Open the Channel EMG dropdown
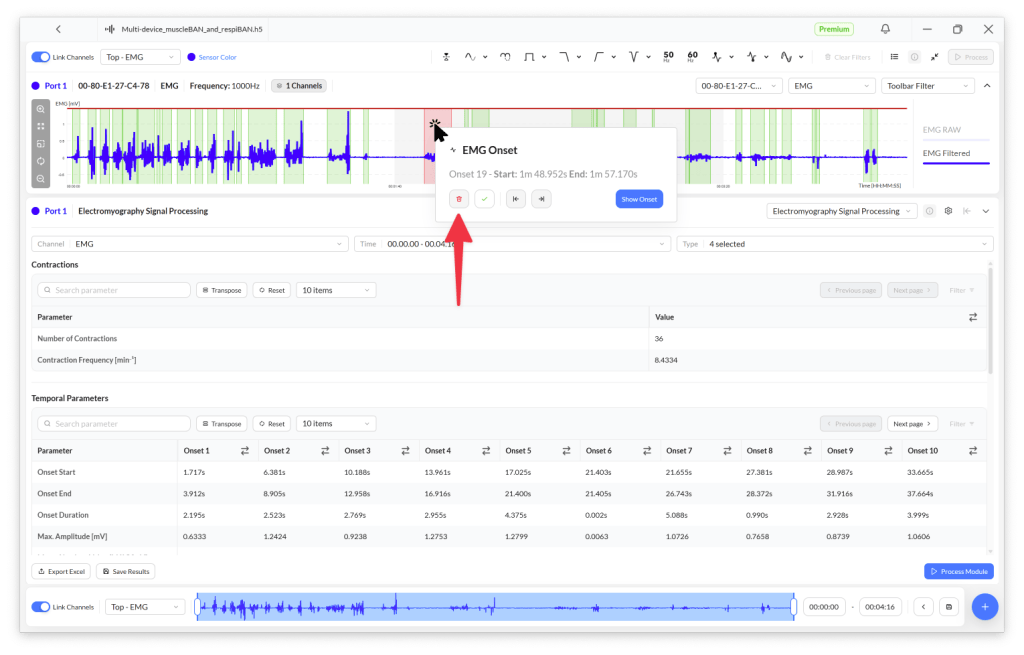The width and height of the screenshot is (1024, 655). pos(190,244)
